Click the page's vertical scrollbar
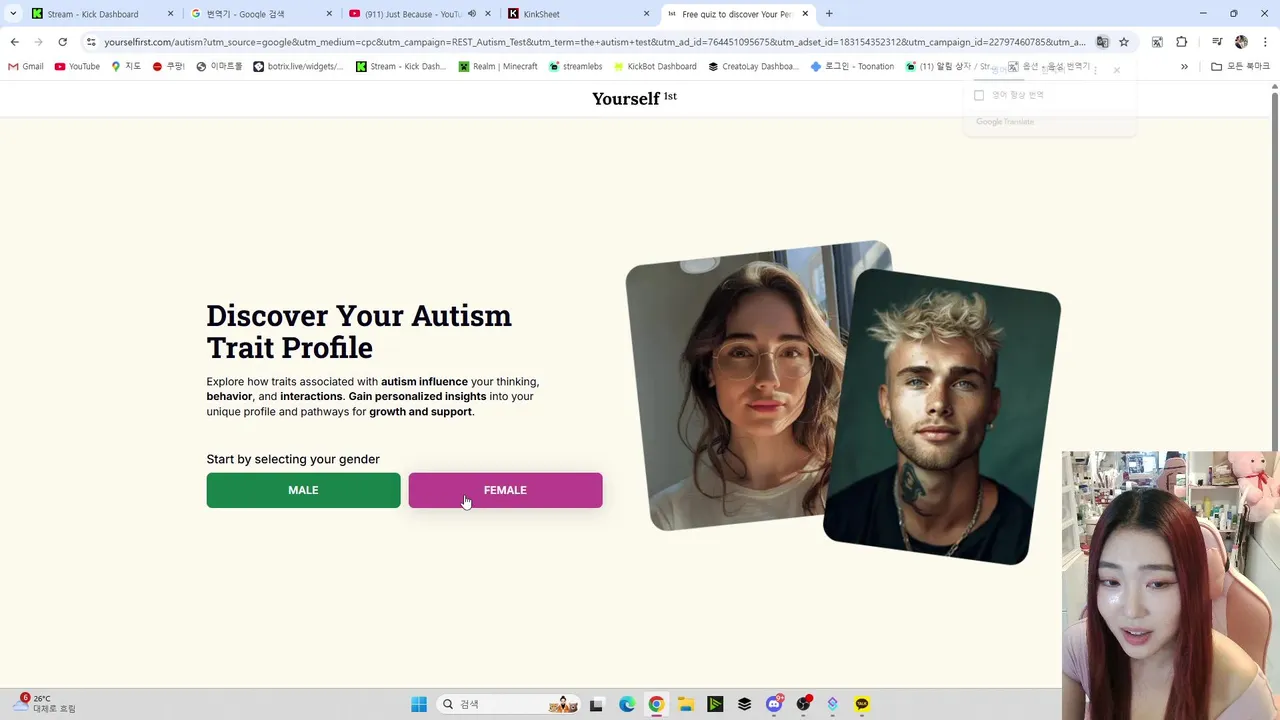Viewport: 1280px width, 720px height. pos(1274,270)
